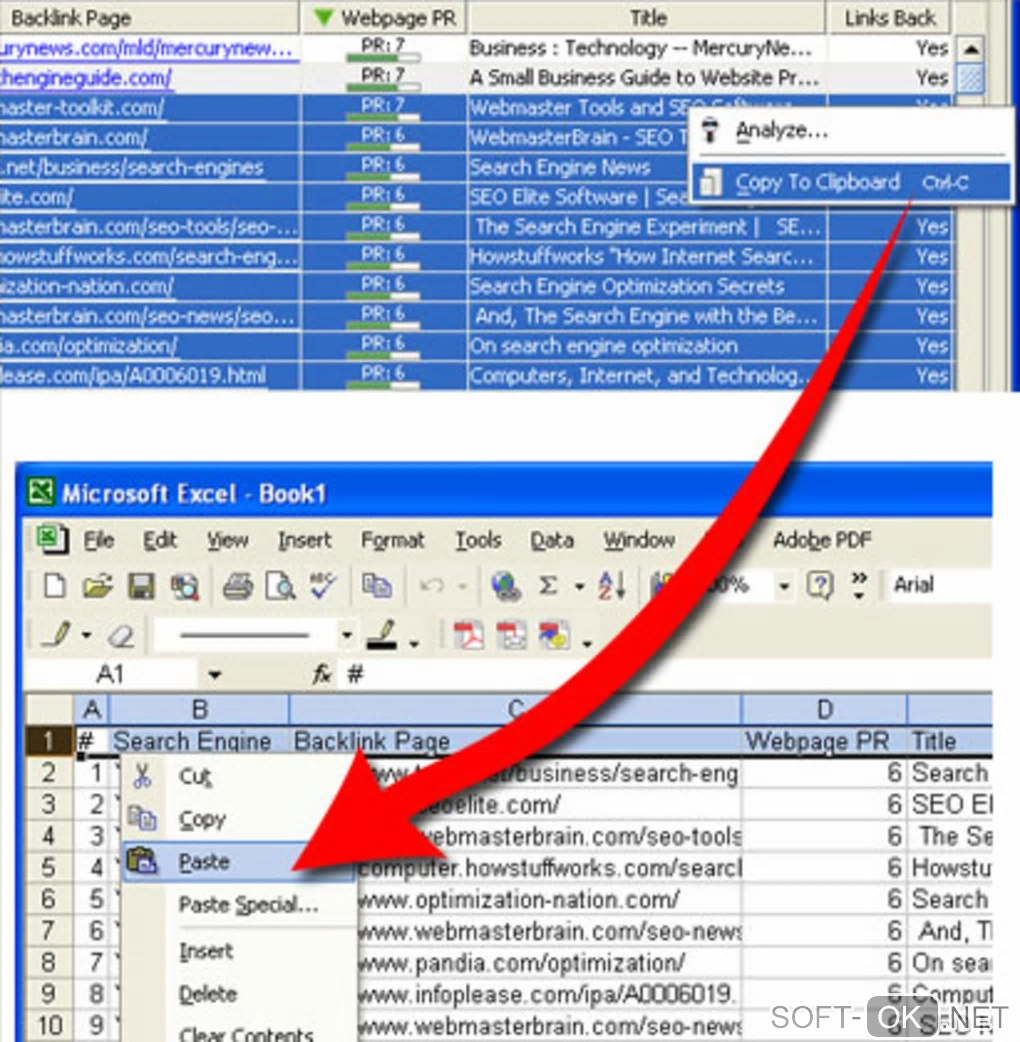Viewport: 1020px width, 1042px height.
Task: Open the Format menu
Action: point(392,540)
